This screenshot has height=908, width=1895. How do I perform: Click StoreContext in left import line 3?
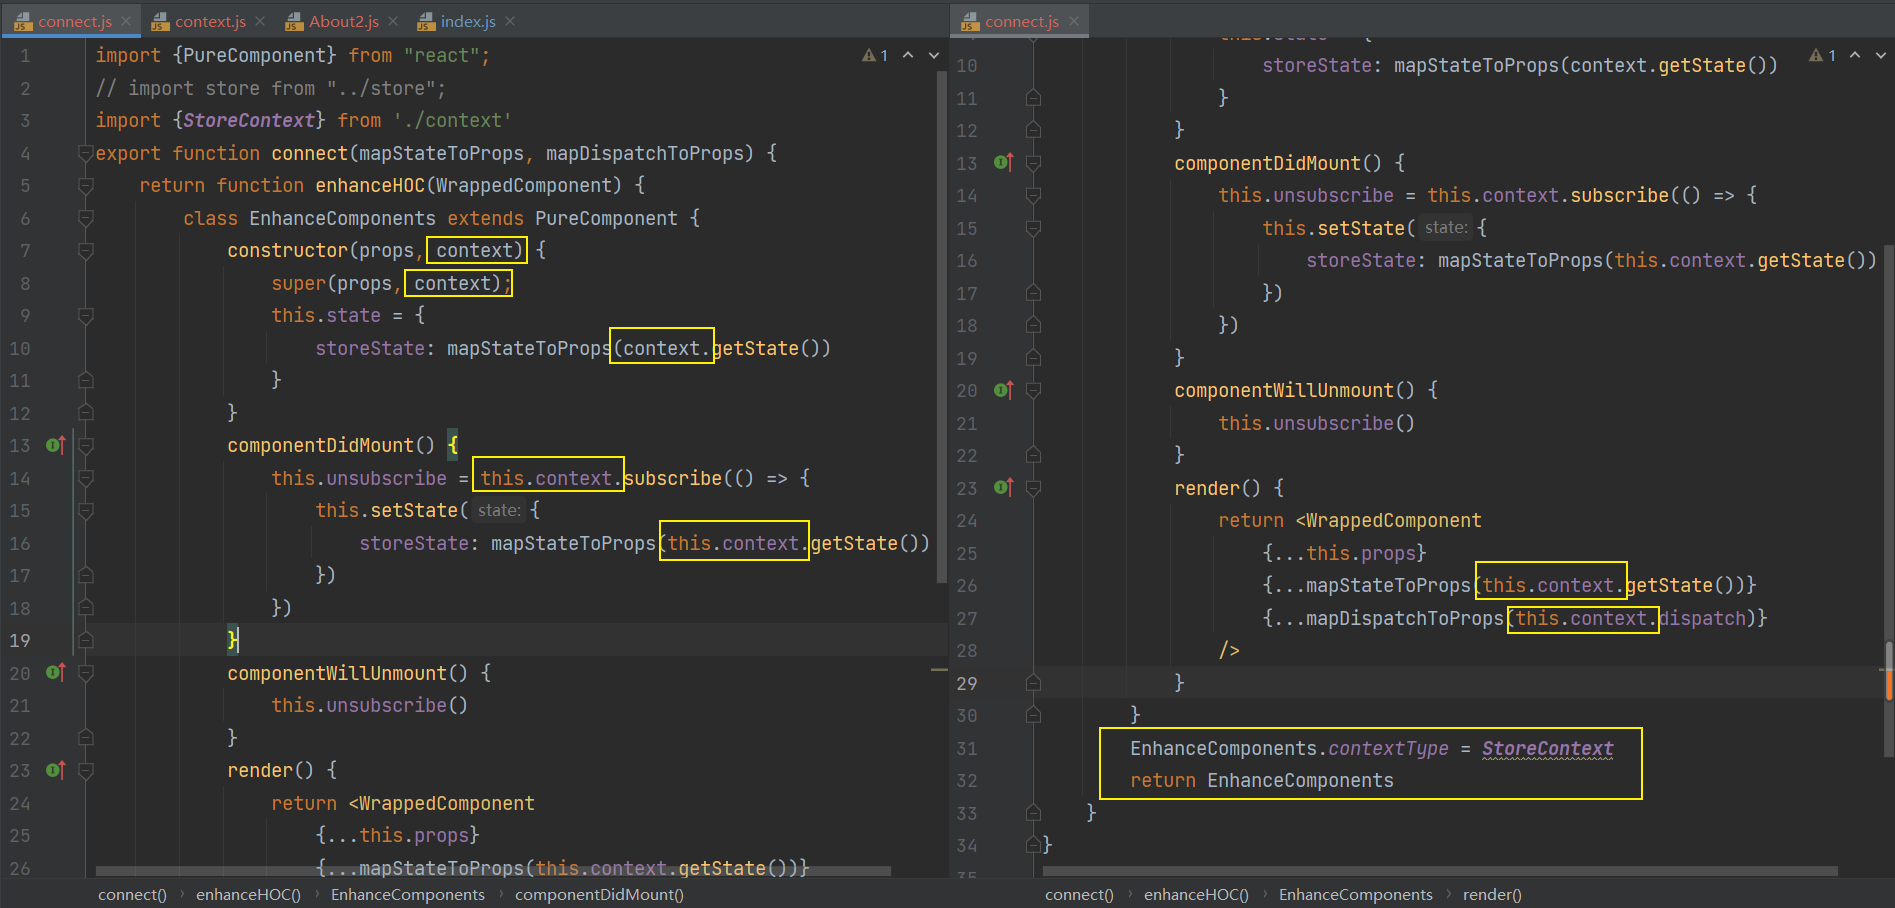(249, 120)
